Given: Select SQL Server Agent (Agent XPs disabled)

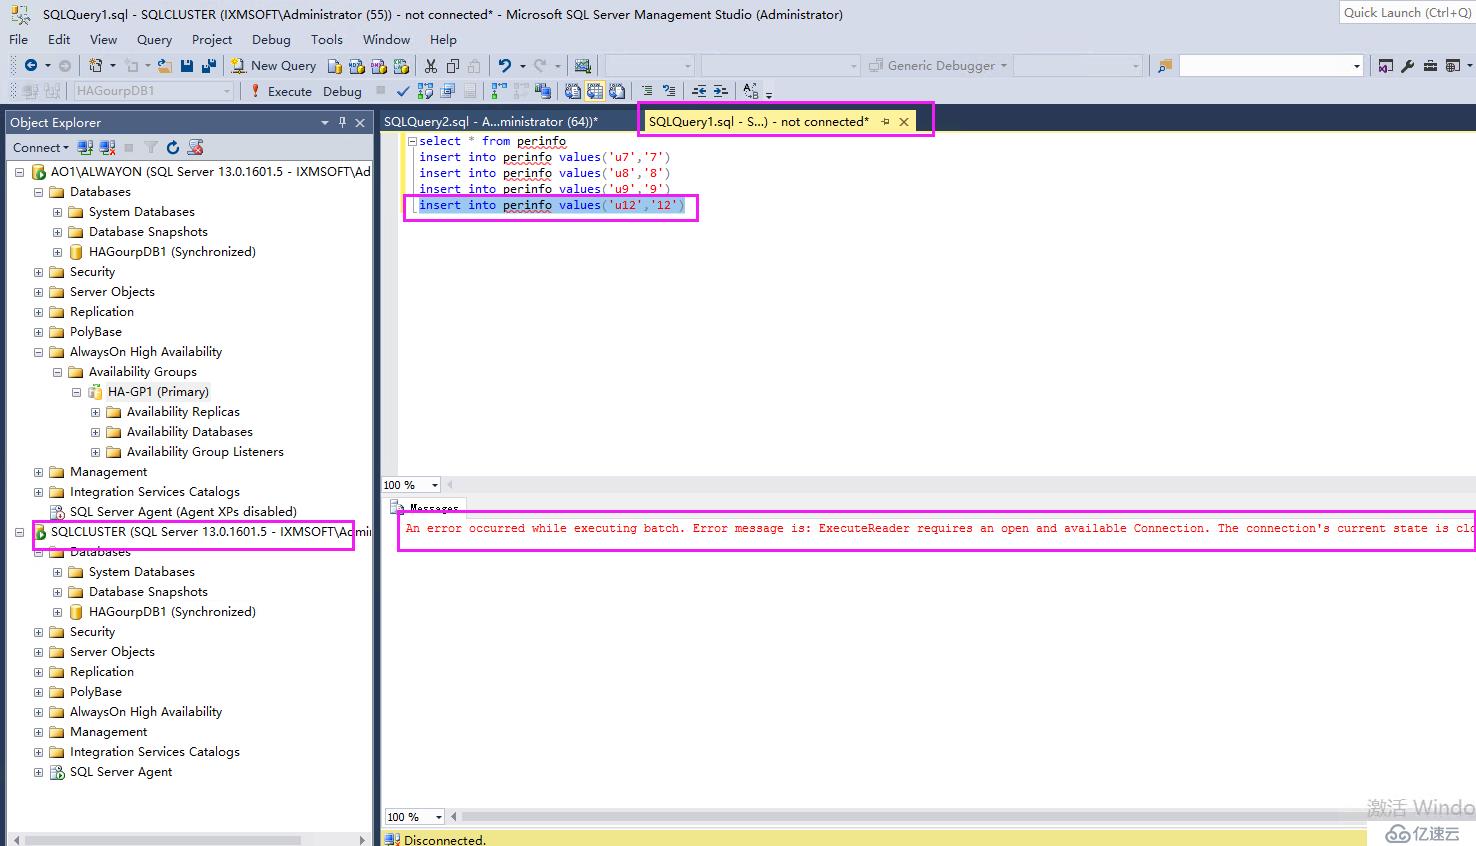Looking at the screenshot, I should click(x=183, y=512).
